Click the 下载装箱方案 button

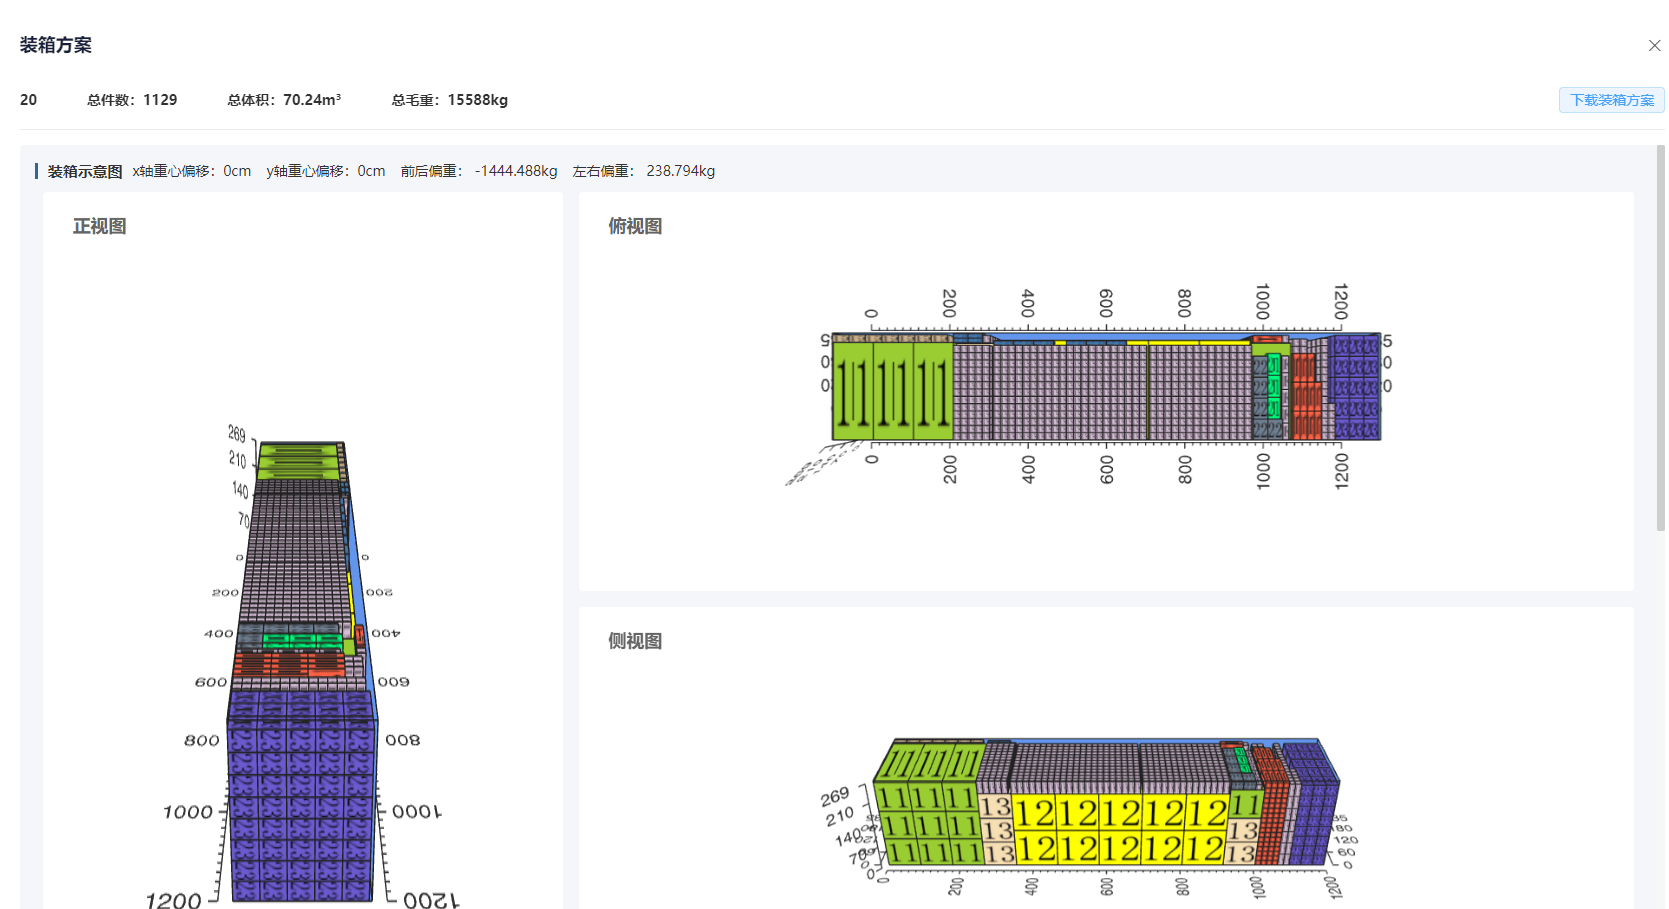click(1611, 100)
